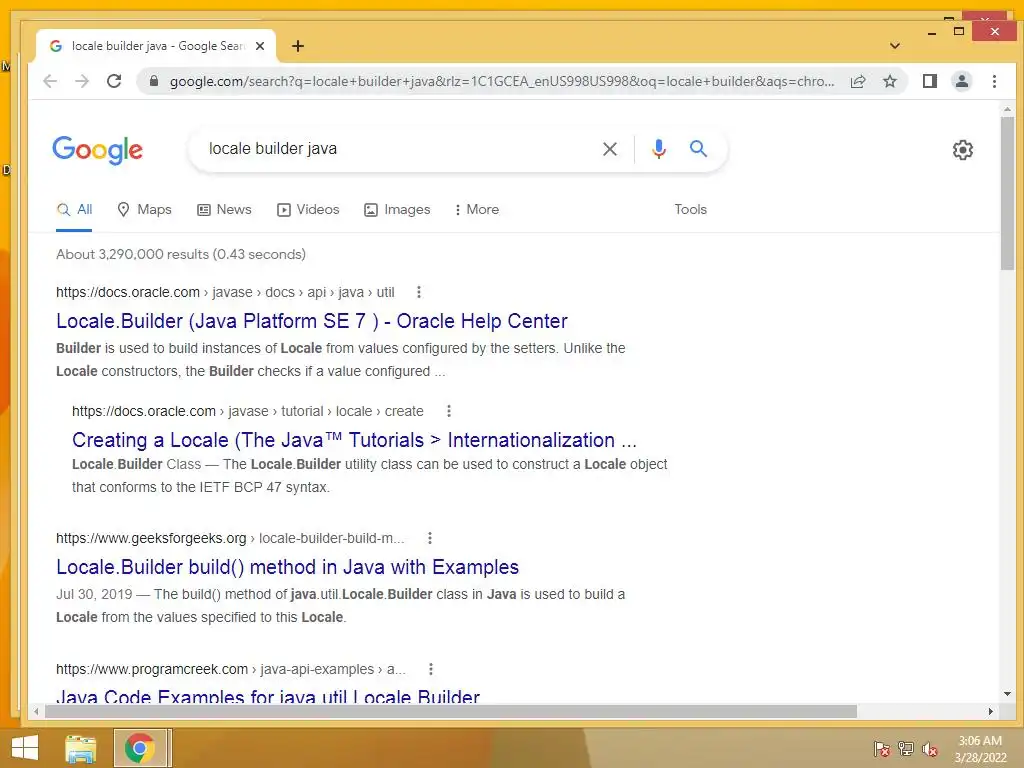Image resolution: width=1024 pixels, height=768 pixels.
Task: Reload the current page
Action: tap(114, 81)
